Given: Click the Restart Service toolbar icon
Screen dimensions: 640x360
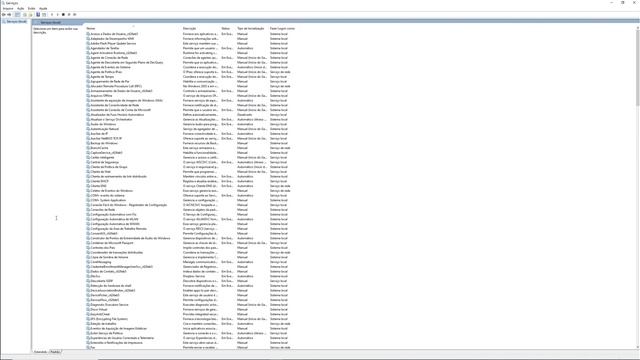Looking at the screenshot, I should click(75, 14).
